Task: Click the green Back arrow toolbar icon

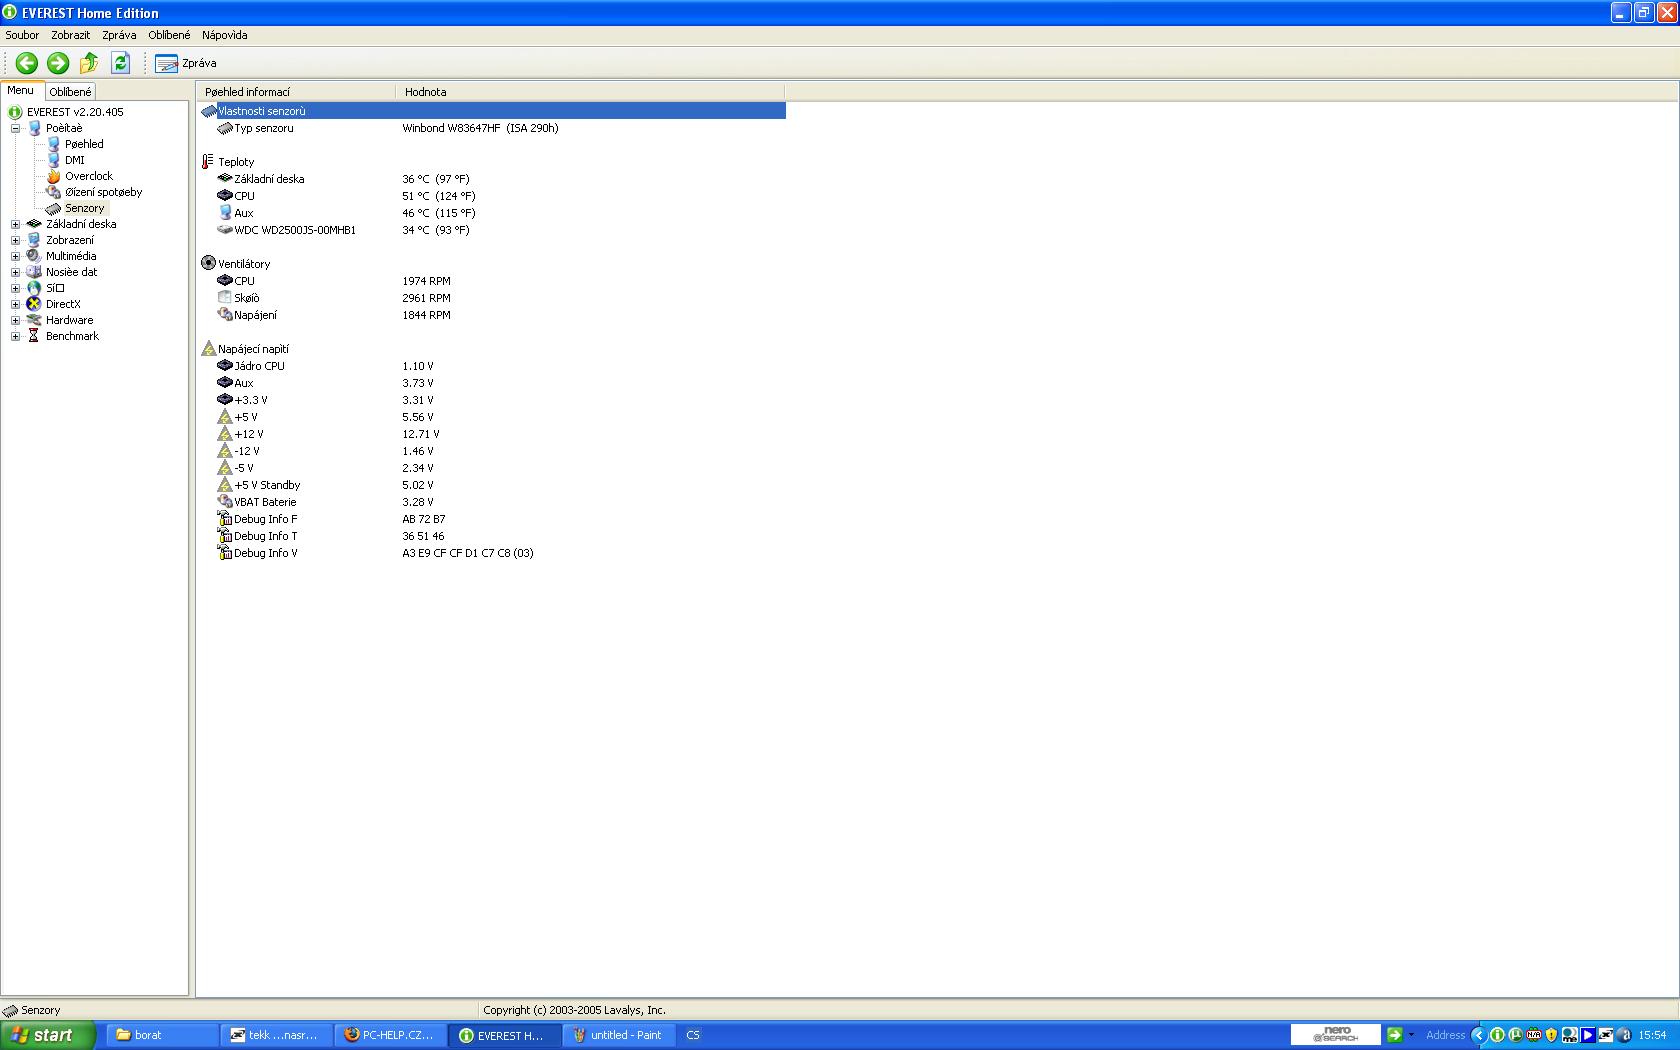Action: 27,63
